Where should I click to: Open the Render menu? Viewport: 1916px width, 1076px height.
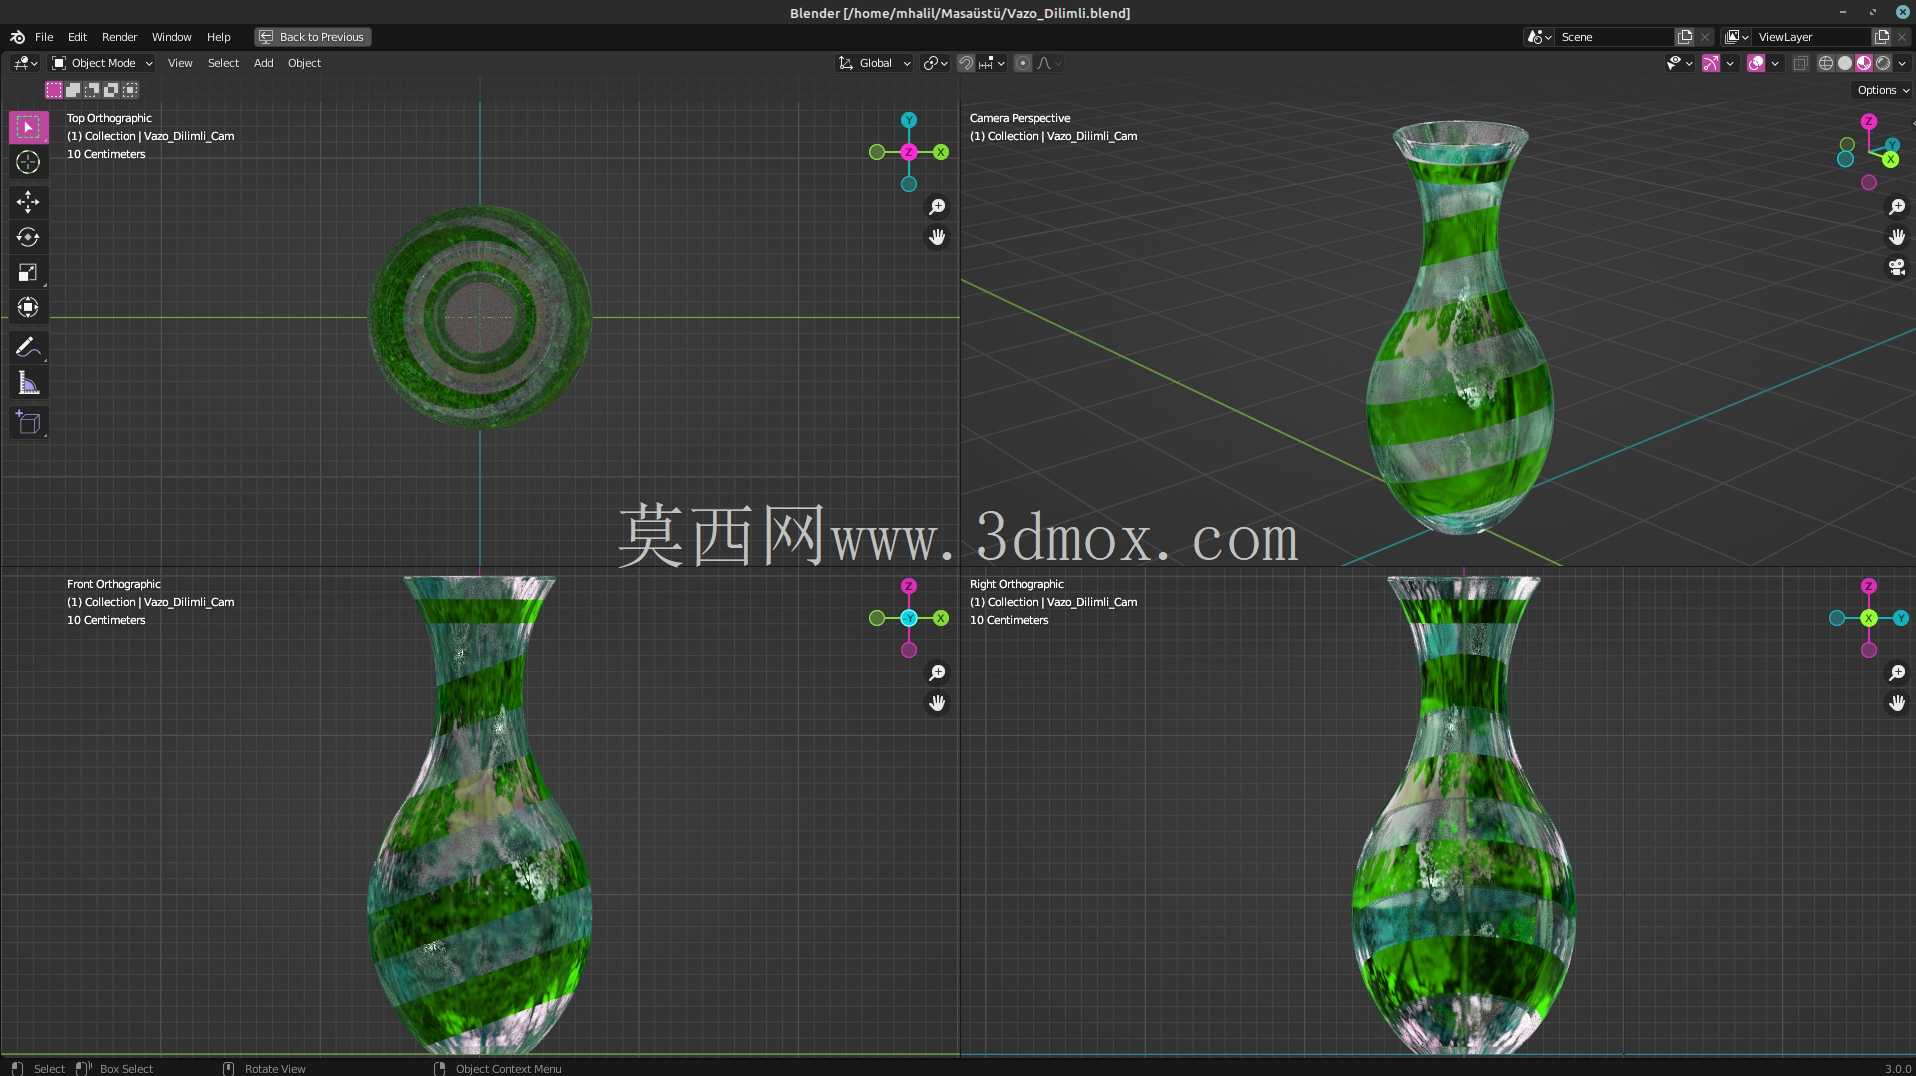point(119,37)
